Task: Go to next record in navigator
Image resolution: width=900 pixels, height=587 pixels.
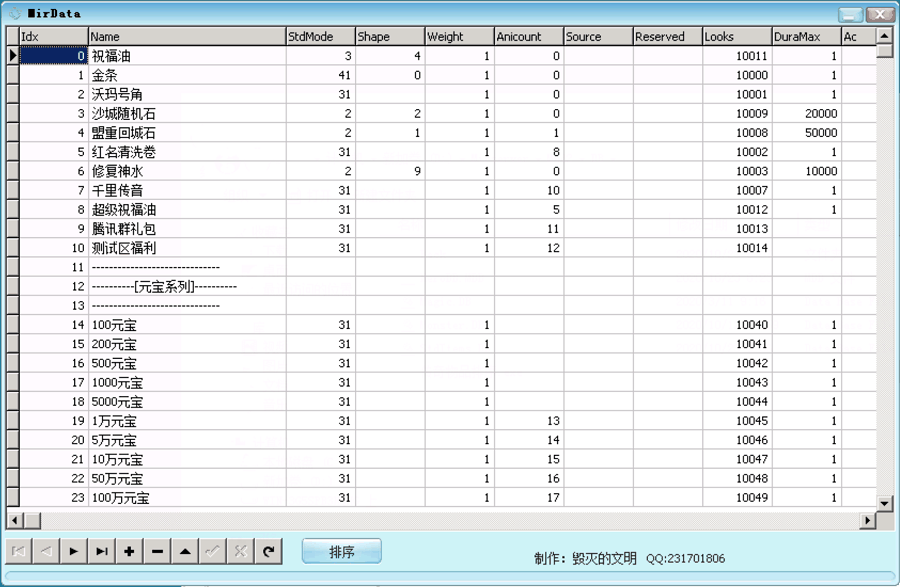Action: [x=74, y=551]
